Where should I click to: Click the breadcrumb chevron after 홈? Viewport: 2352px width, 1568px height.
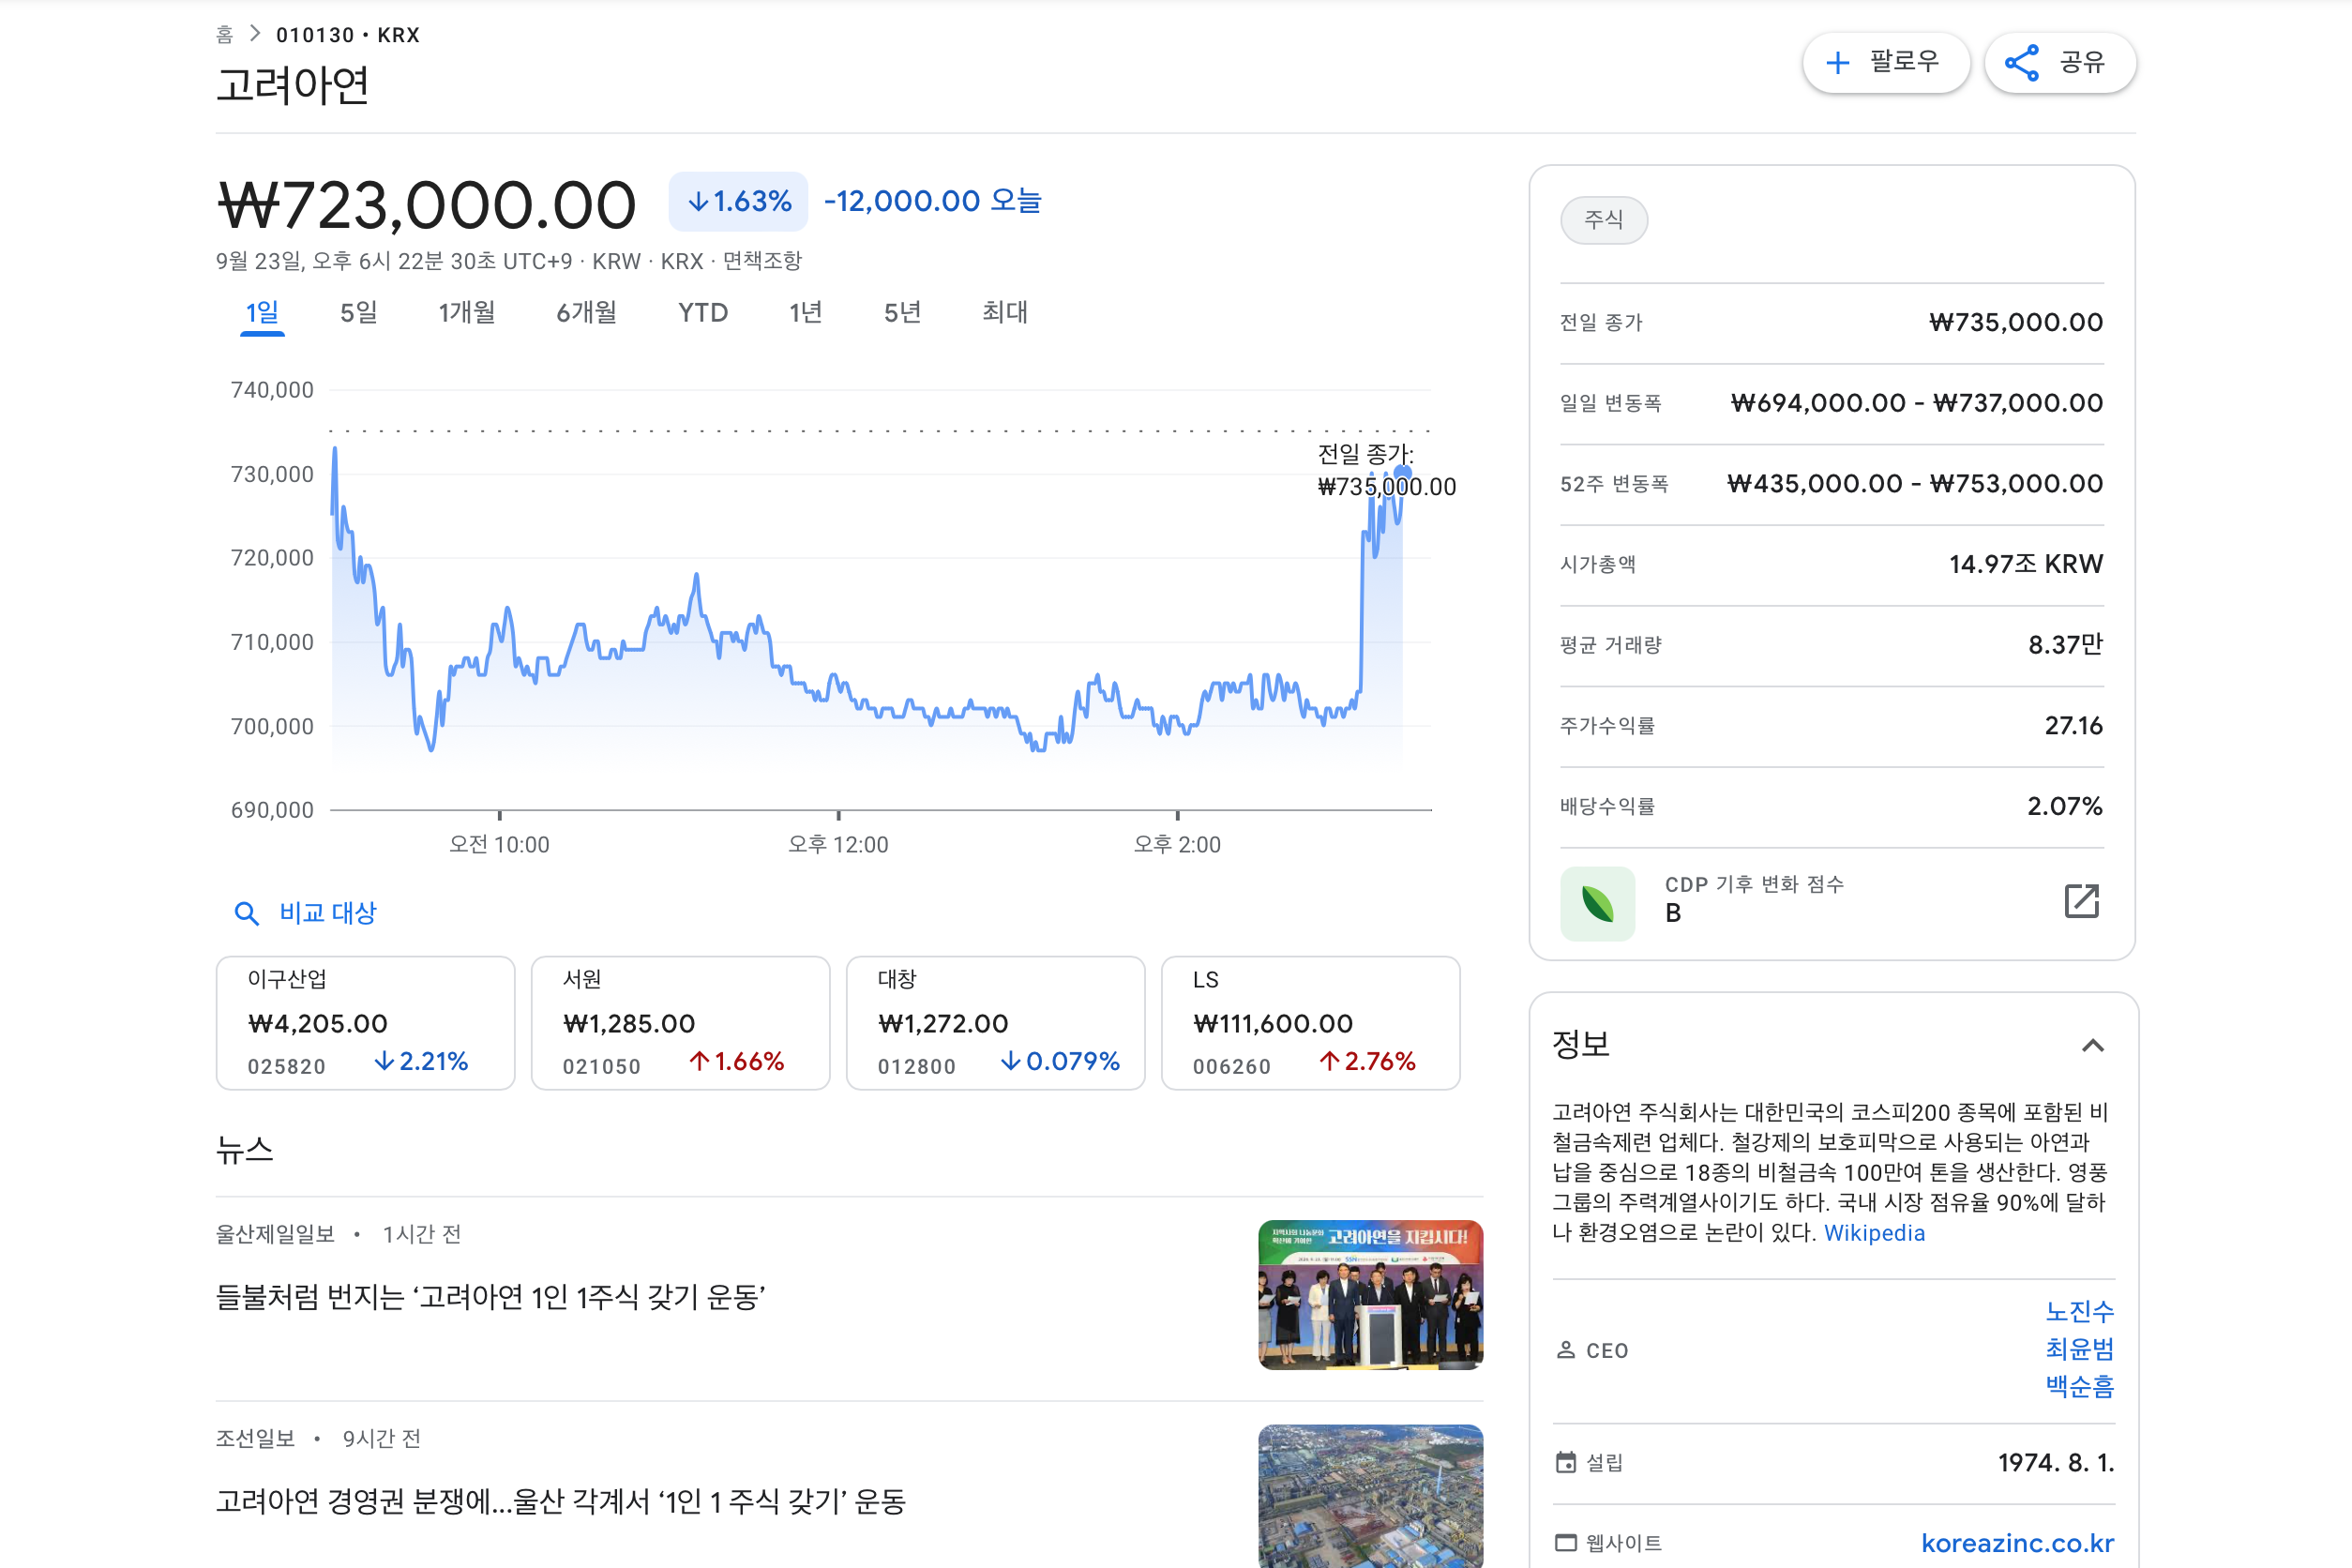pos(255,34)
